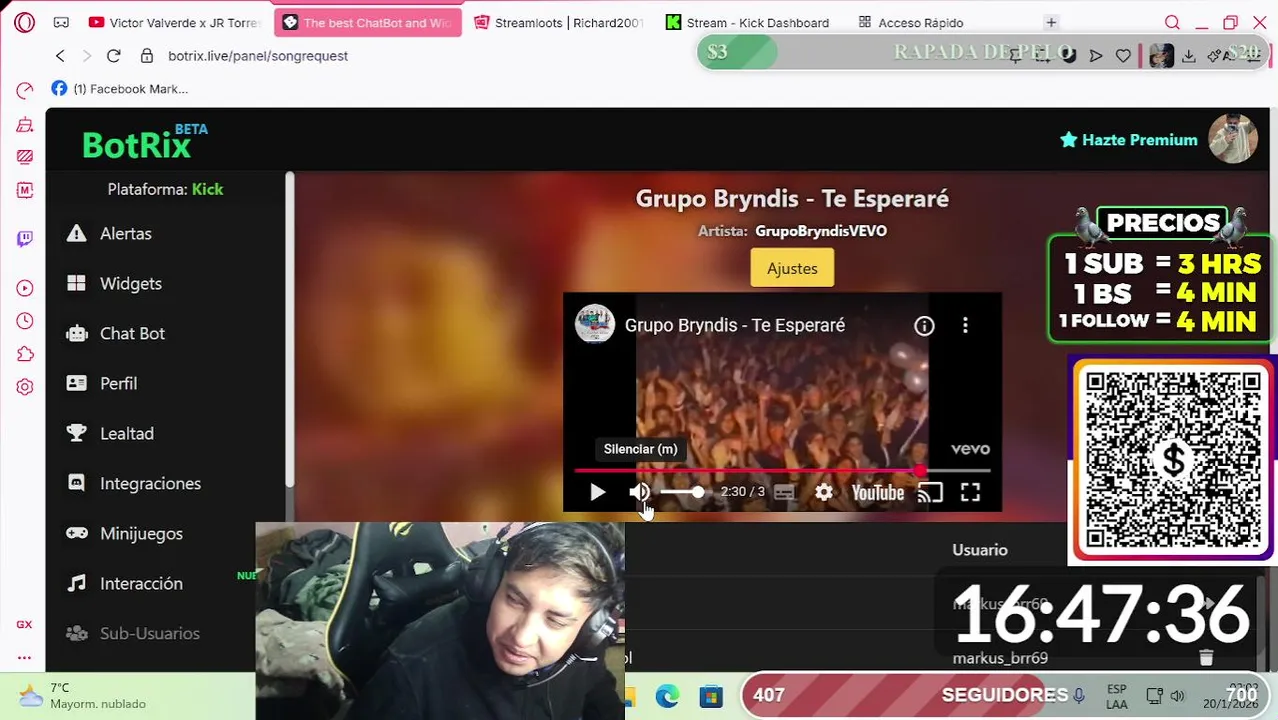Image resolution: width=1278 pixels, height=720 pixels.
Task: Open the player icon in the Opera sidebar
Action: tap(25, 288)
